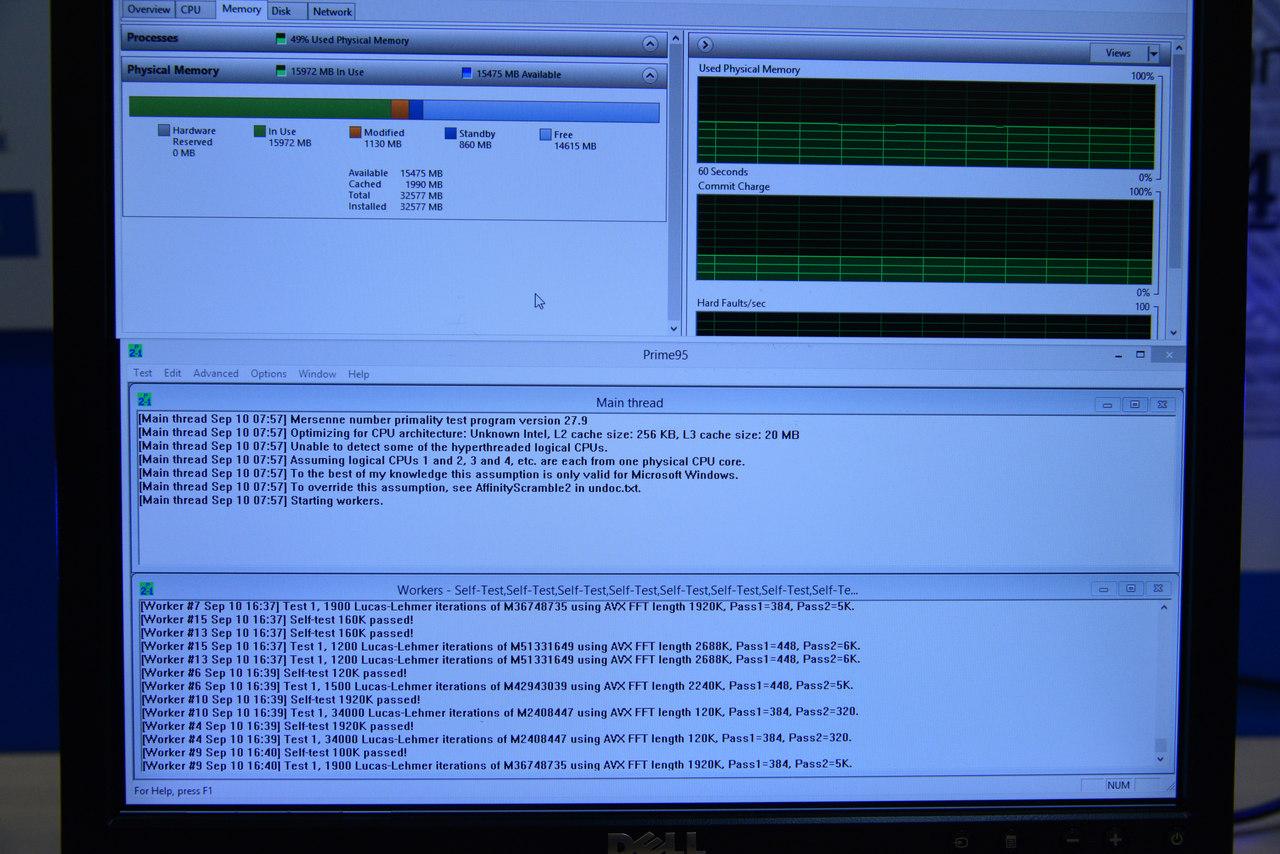Click the graphs pane collapse arrow
Screen dimensions: 1280x854
705,44
